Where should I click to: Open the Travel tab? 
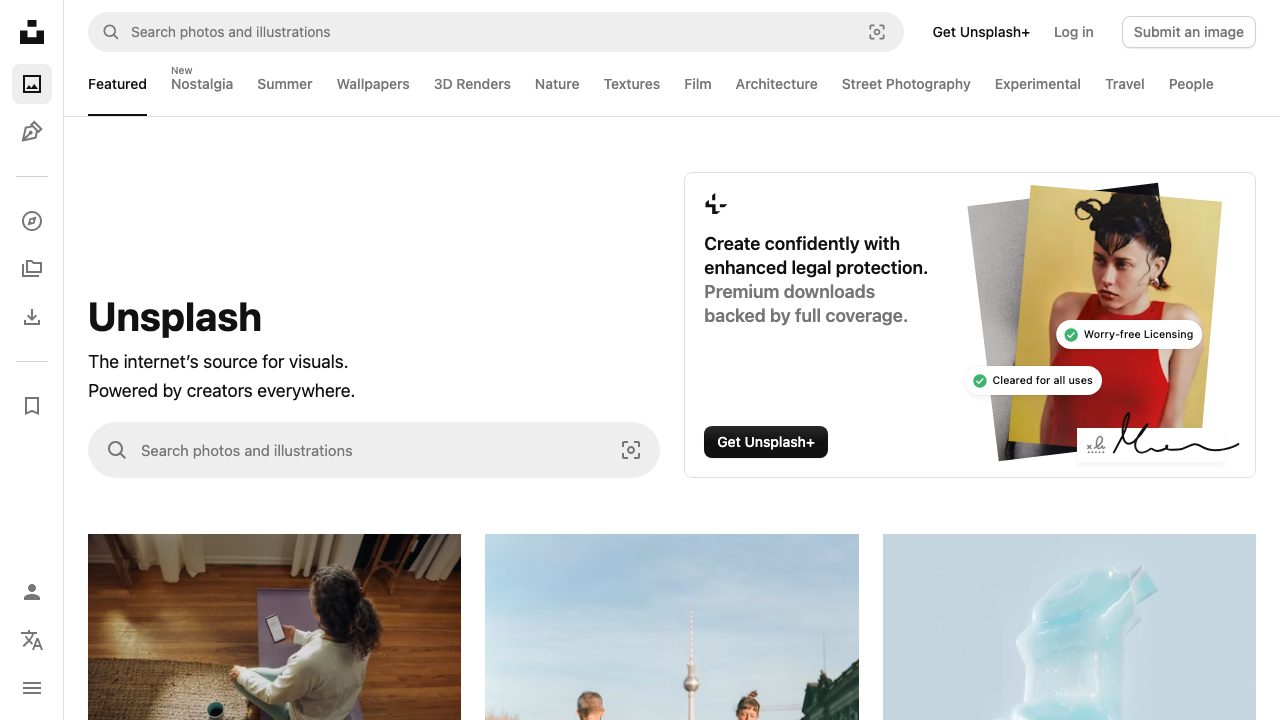click(x=1125, y=84)
